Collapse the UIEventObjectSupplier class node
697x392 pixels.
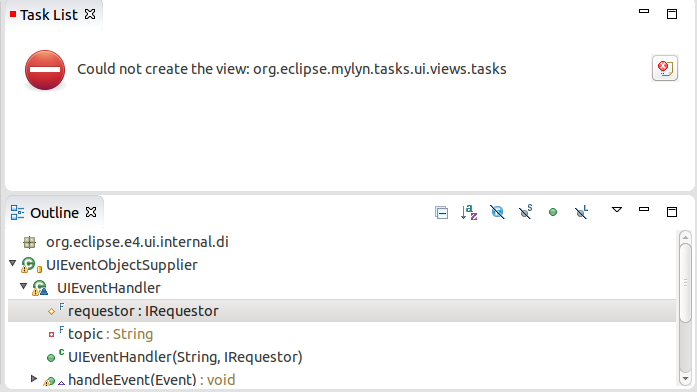click(x=13, y=264)
